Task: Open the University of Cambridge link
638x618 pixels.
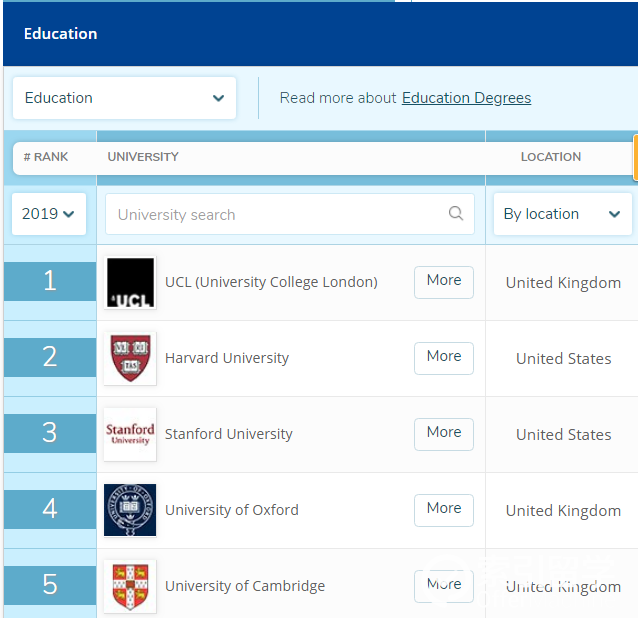Action: (x=245, y=586)
